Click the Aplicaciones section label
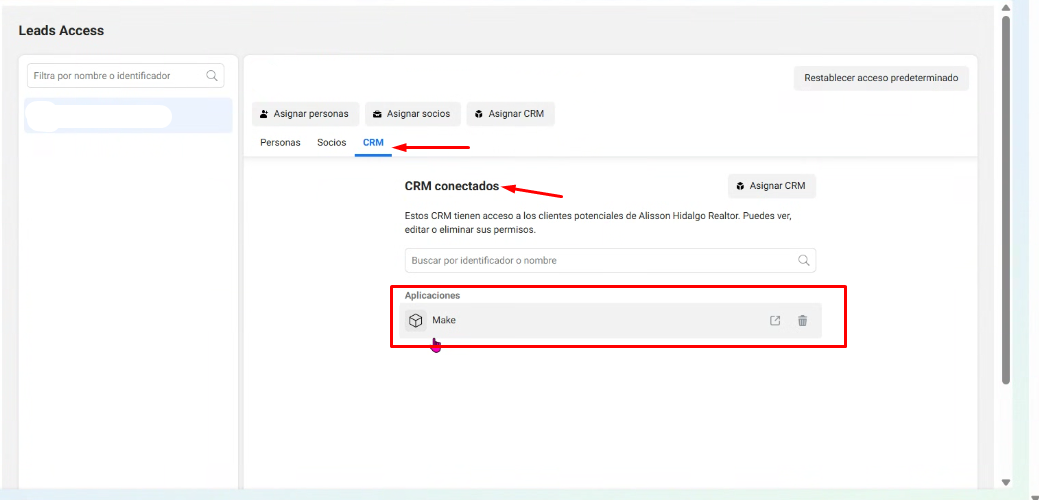 coord(432,295)
